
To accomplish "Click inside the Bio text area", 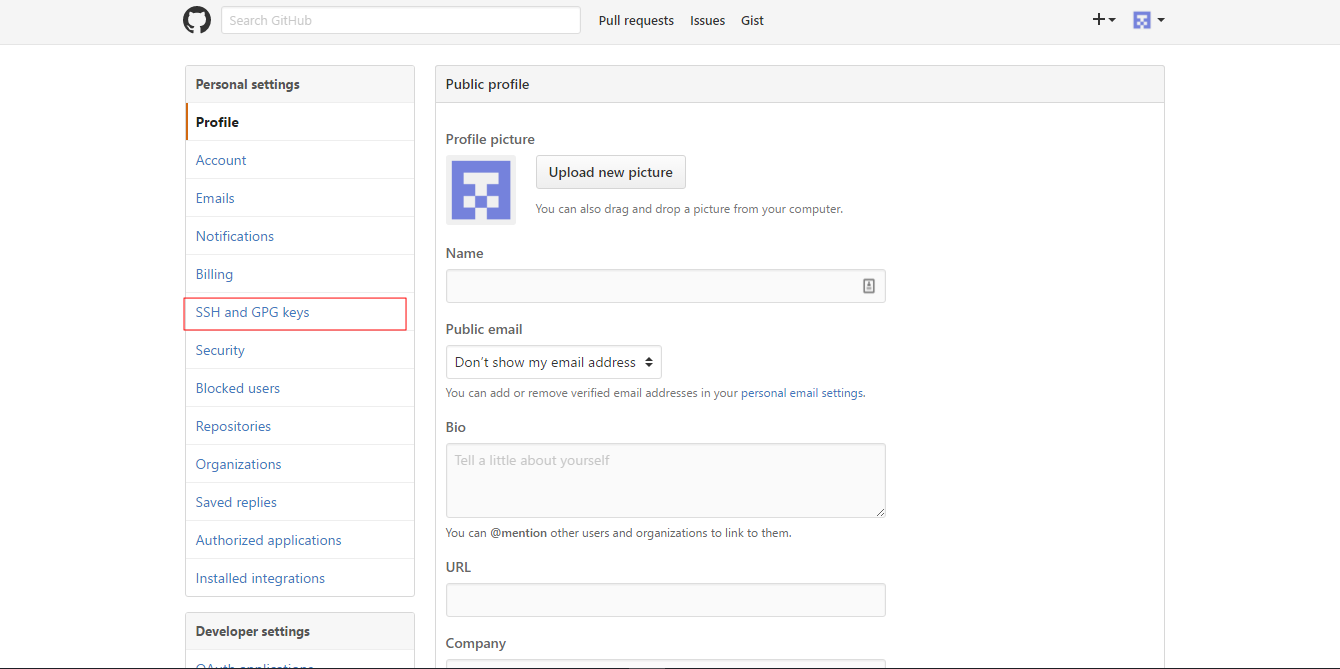I will click(x=665, y=480).
